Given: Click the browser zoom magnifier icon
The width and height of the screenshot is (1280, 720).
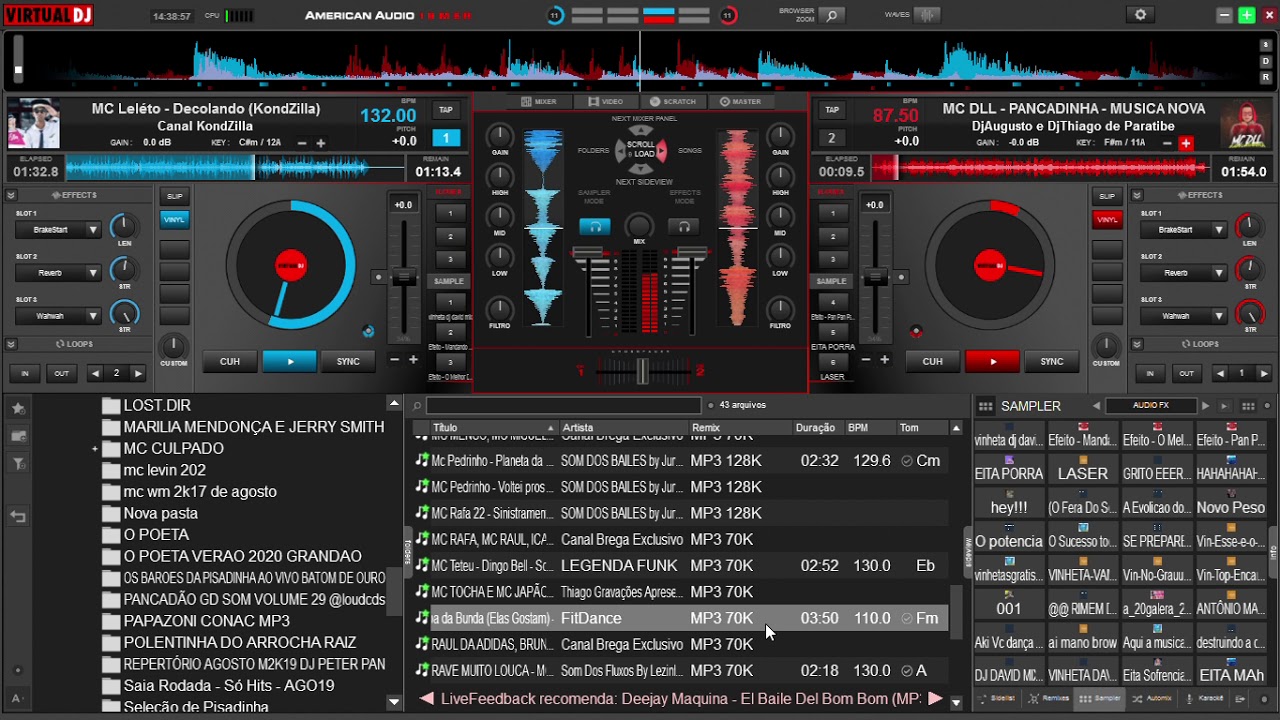Looking at the screenshot, I should point(831,15).
